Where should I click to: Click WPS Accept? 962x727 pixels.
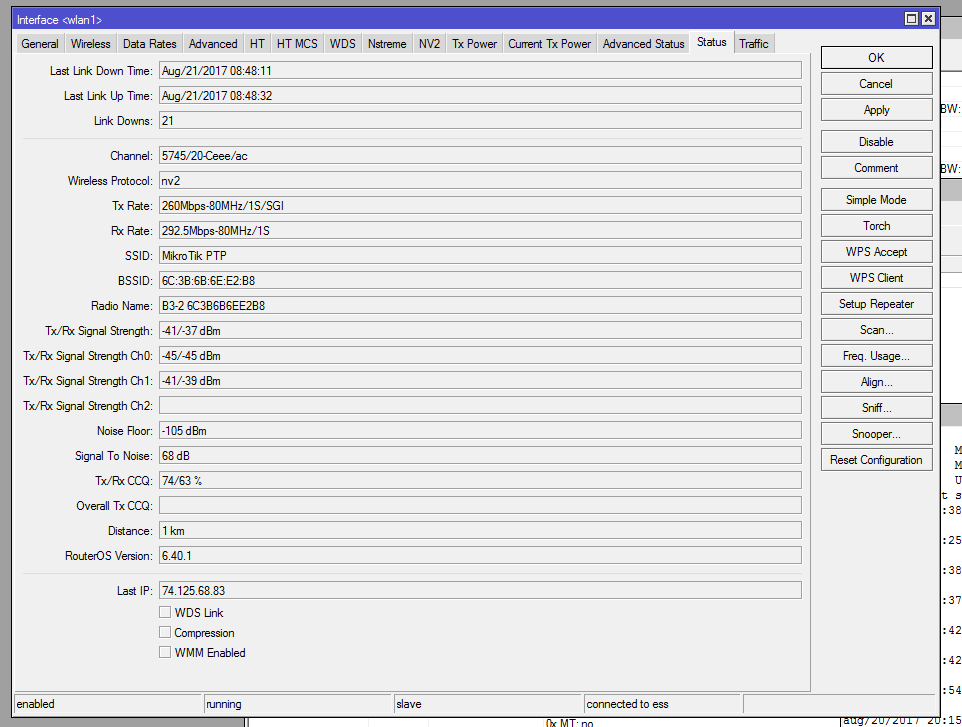[876, 251]
